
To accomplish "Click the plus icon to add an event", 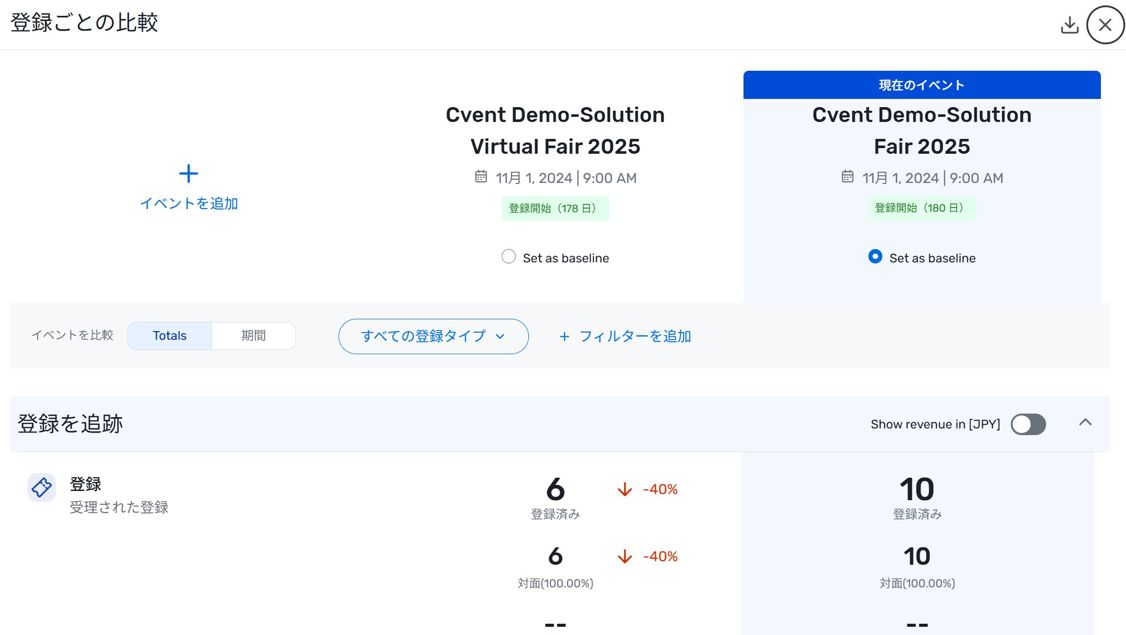I will [188, 173].
